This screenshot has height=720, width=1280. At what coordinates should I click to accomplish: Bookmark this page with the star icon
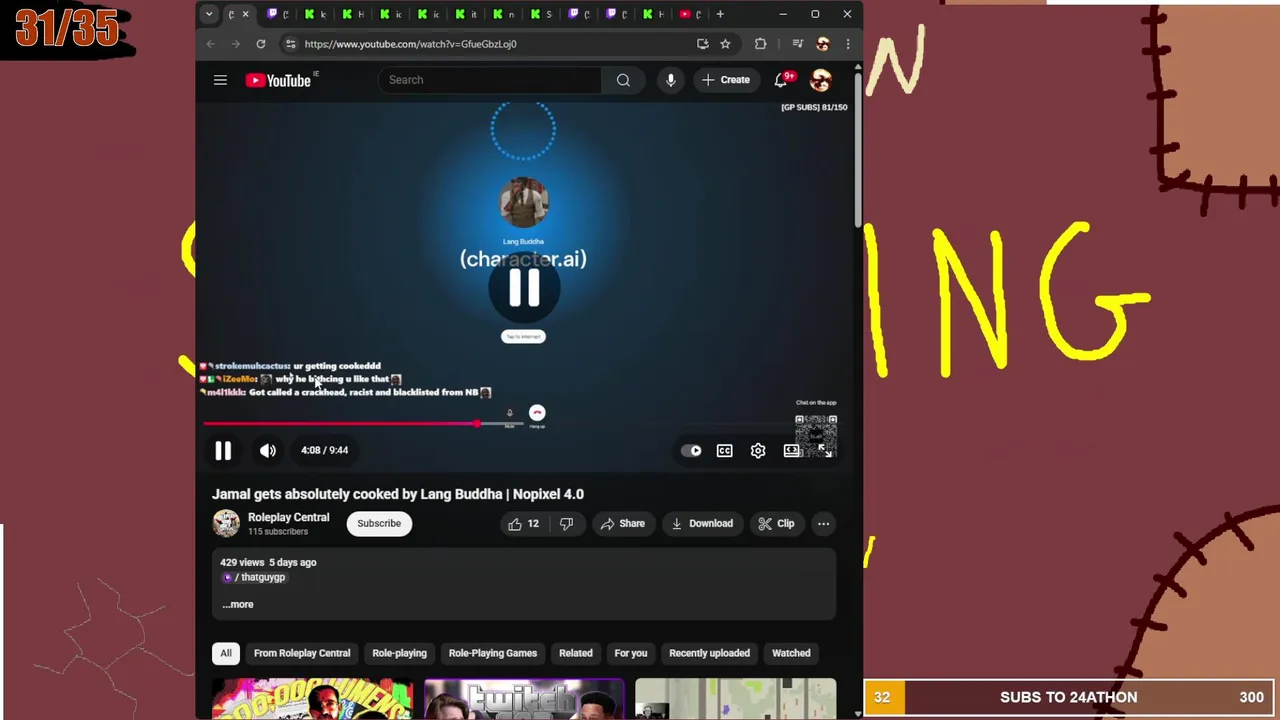(725, 44)
